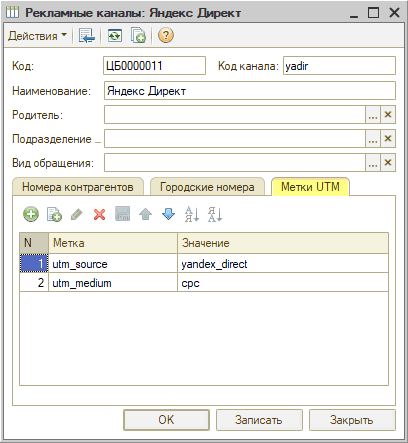This screenshot has width=408, height=443.
Task: Clear the Вид обращения field with X
Action: pyautogui.click(x=388, y=163)
